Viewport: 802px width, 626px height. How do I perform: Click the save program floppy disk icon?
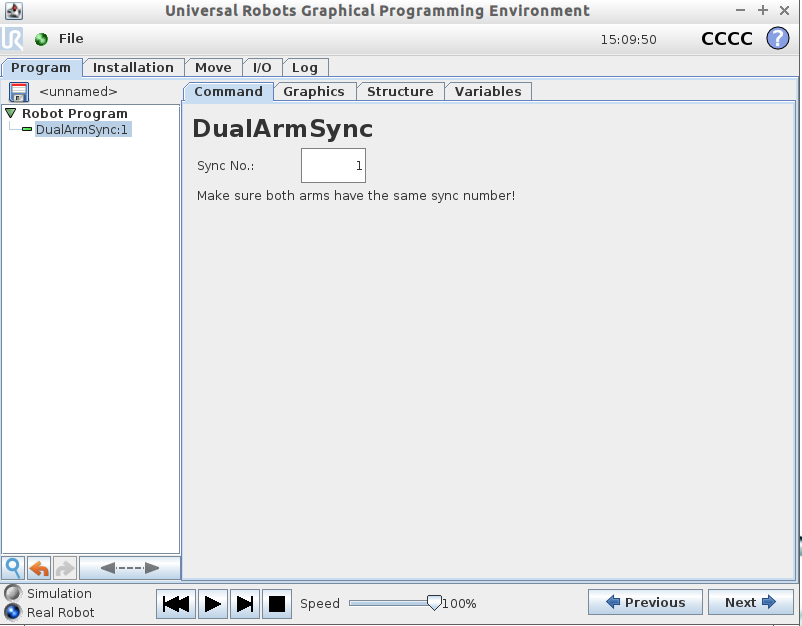click(x=19, y=93)
